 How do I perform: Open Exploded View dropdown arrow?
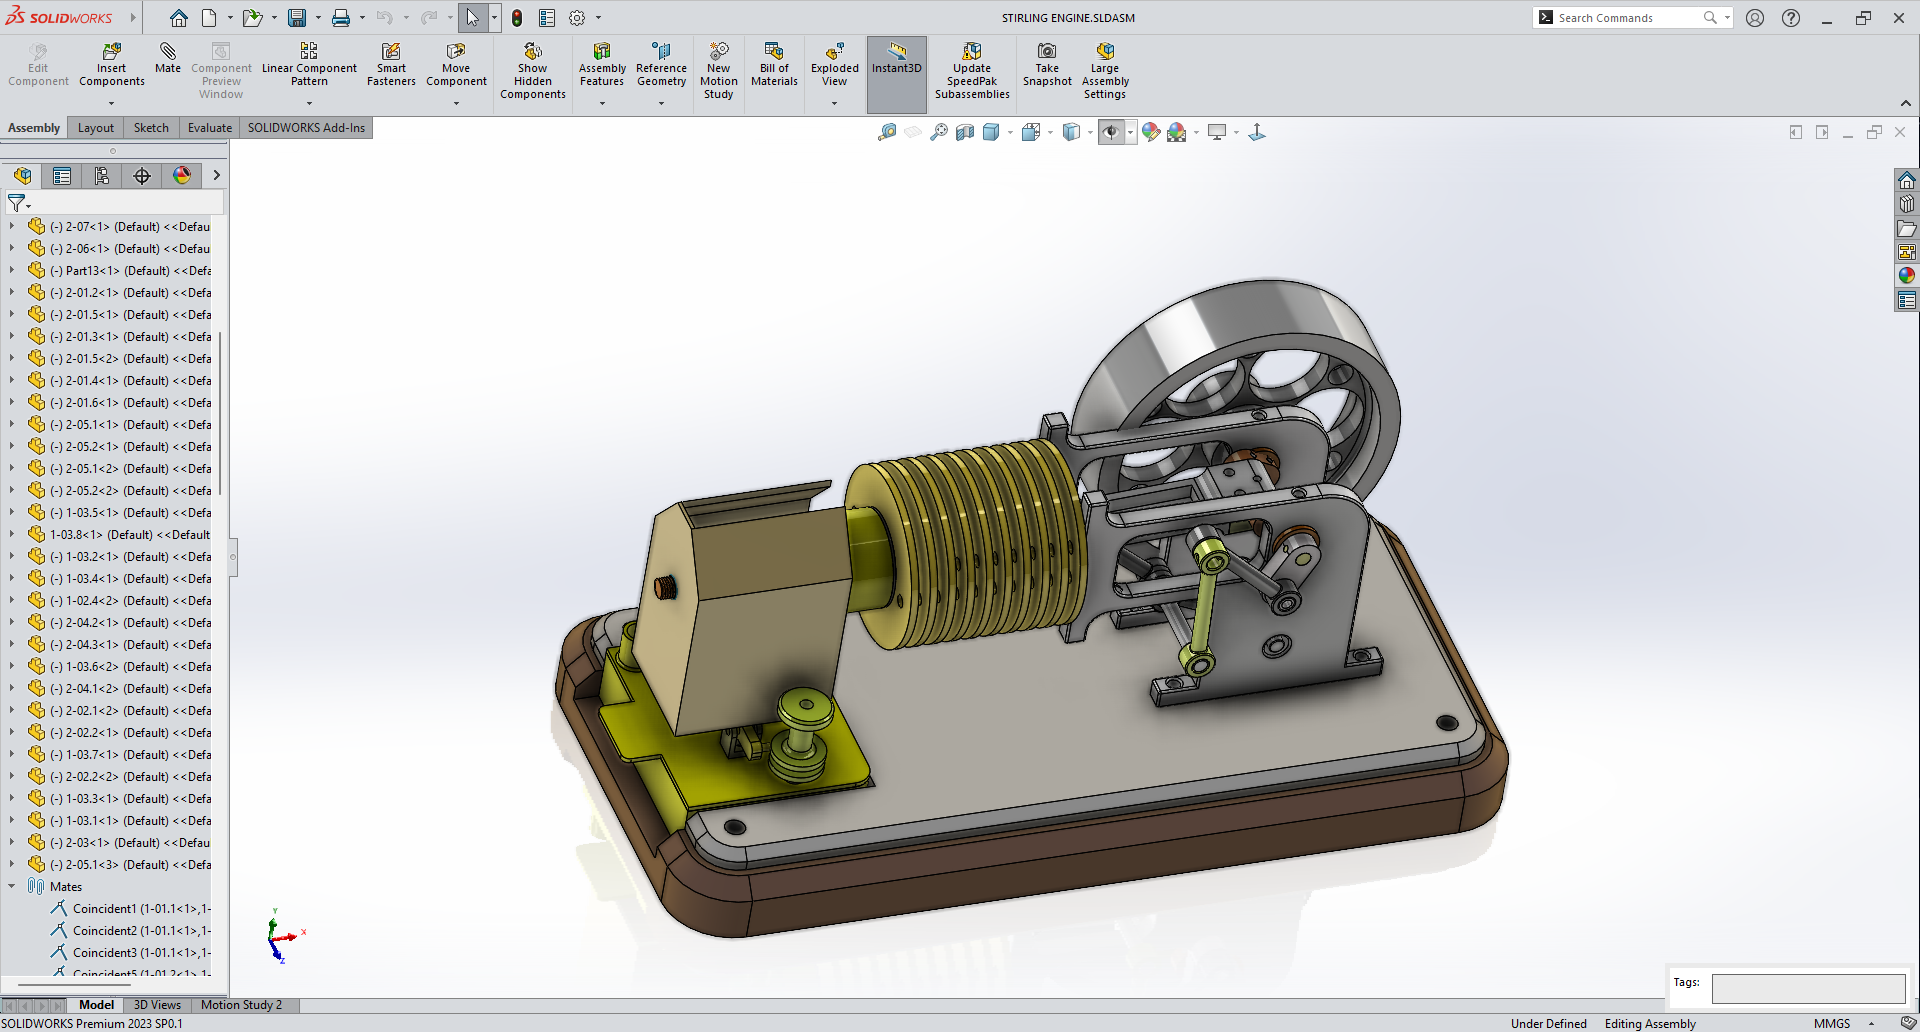834,103
